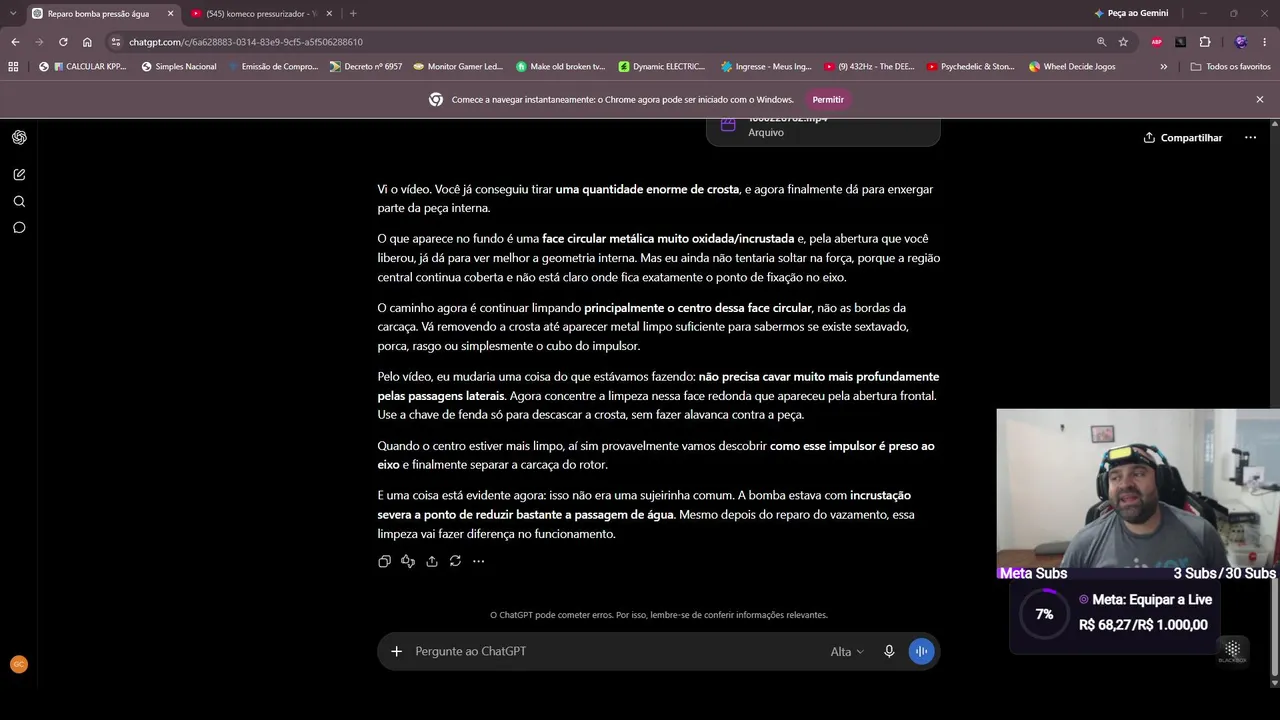Open the extensions puzzle menu
The width and height of the screenshot is (1280, 720).
tap(1205, 42)
